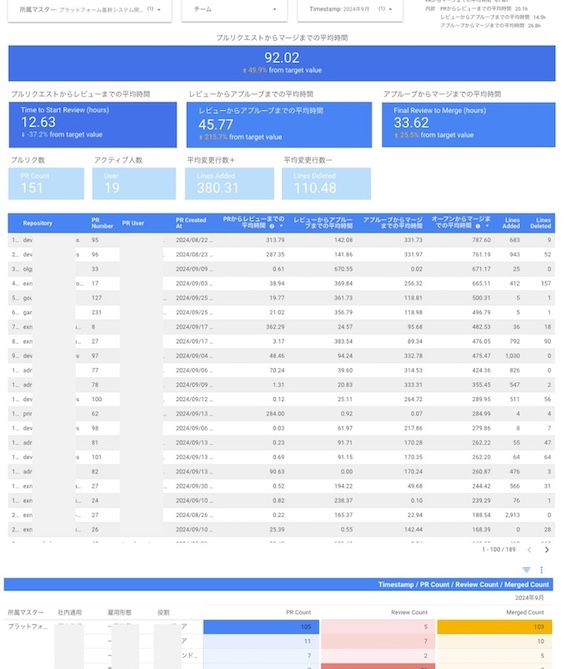Click the 2,913 lines added value
Viewport: 567px width, 669px height.
[512, 515]
